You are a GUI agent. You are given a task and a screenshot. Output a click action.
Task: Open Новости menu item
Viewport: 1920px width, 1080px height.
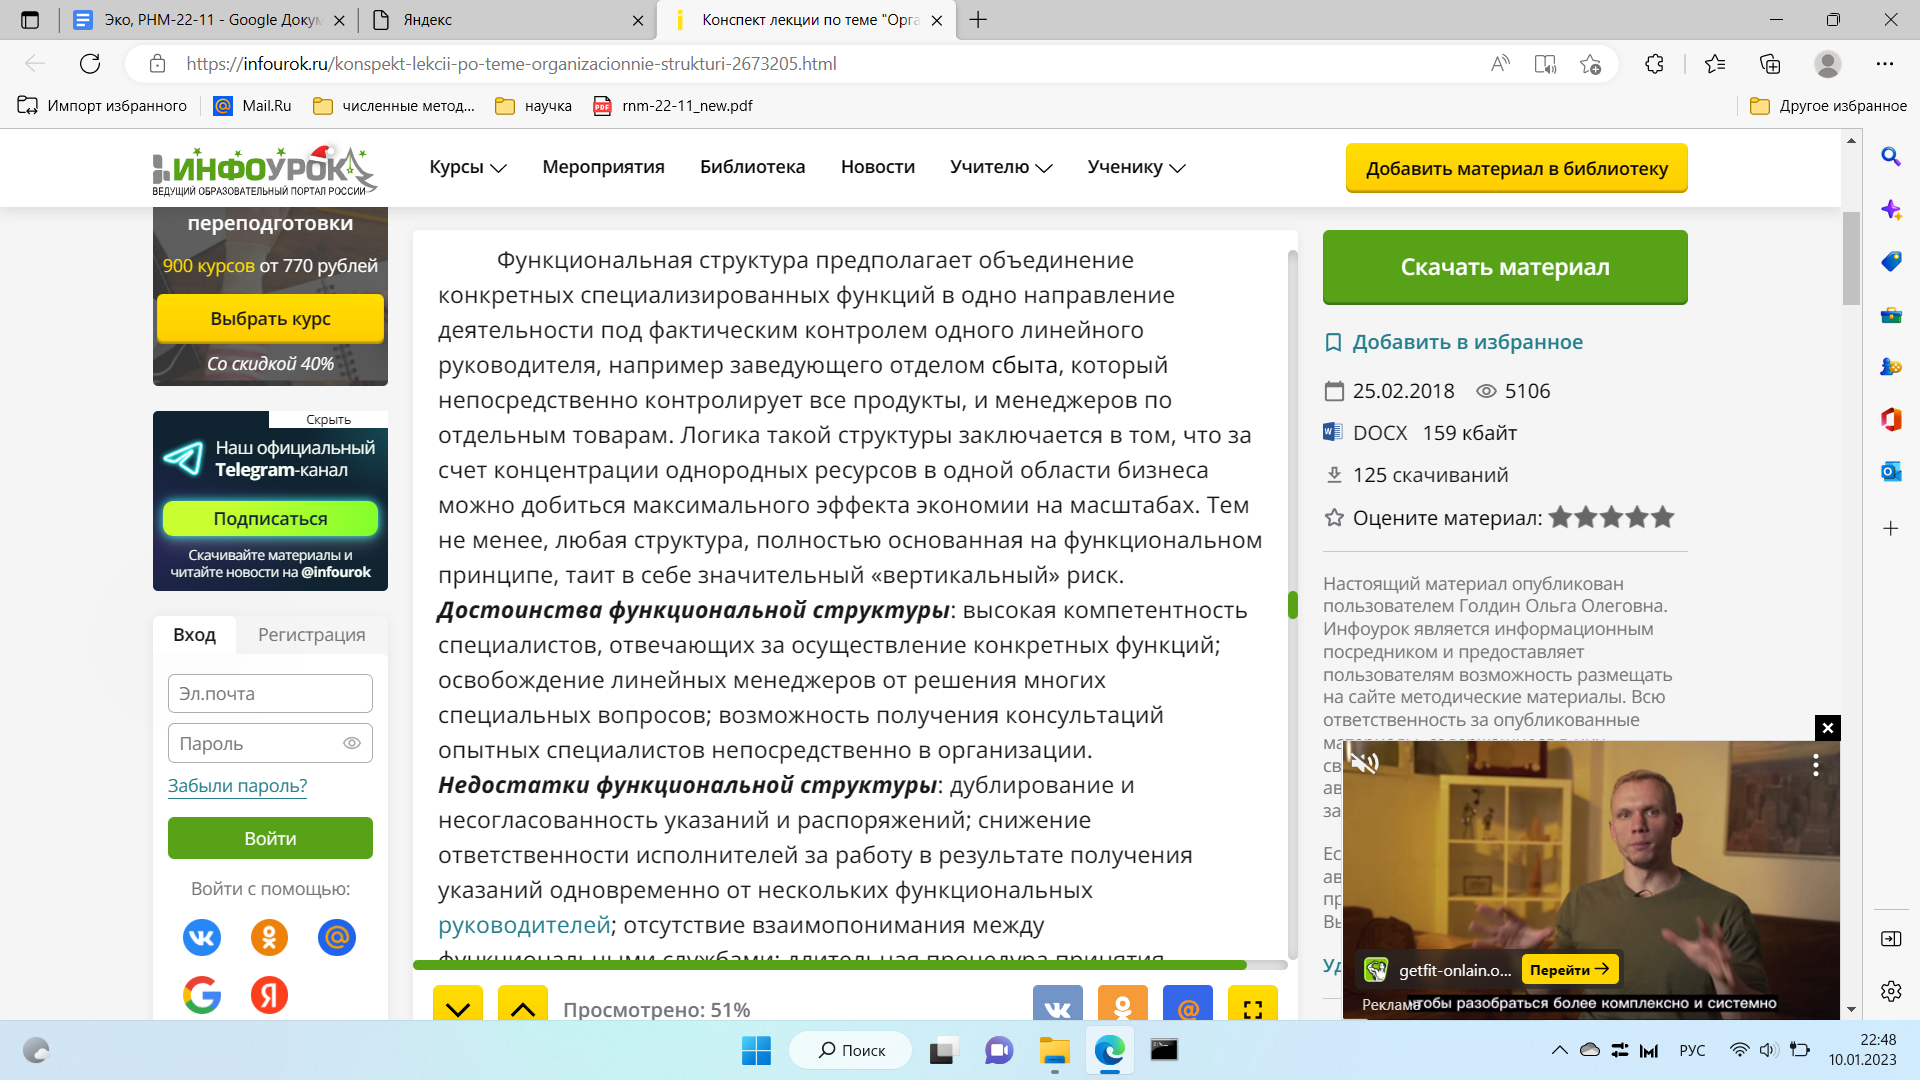coord(878,167)
